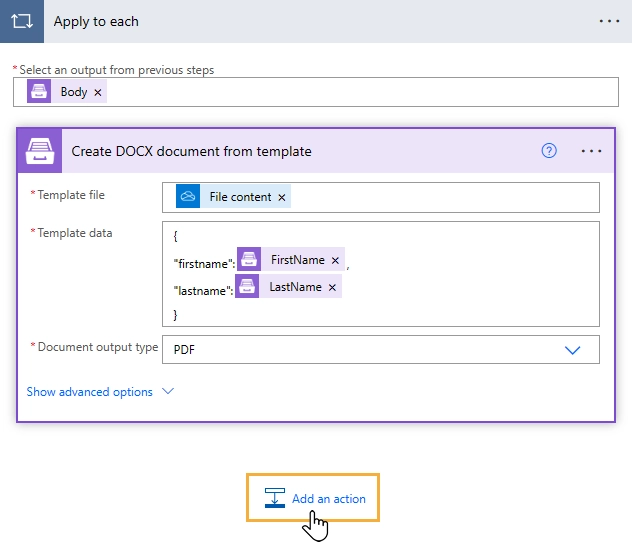Click the PDF value text
632x542 pixels.
click(184, 349)
